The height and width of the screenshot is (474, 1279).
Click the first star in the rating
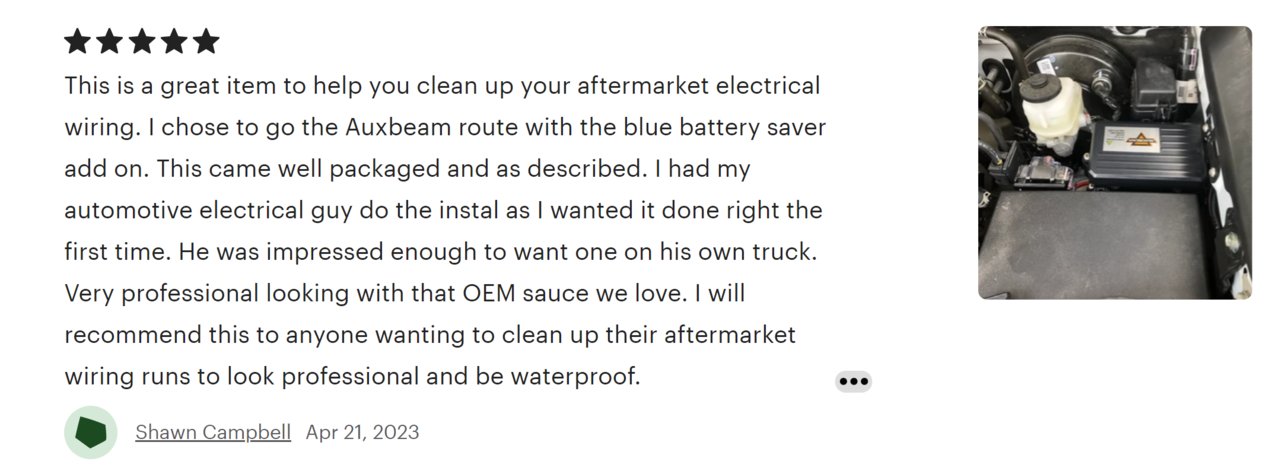pyautogui.click(x=78, y=41)
